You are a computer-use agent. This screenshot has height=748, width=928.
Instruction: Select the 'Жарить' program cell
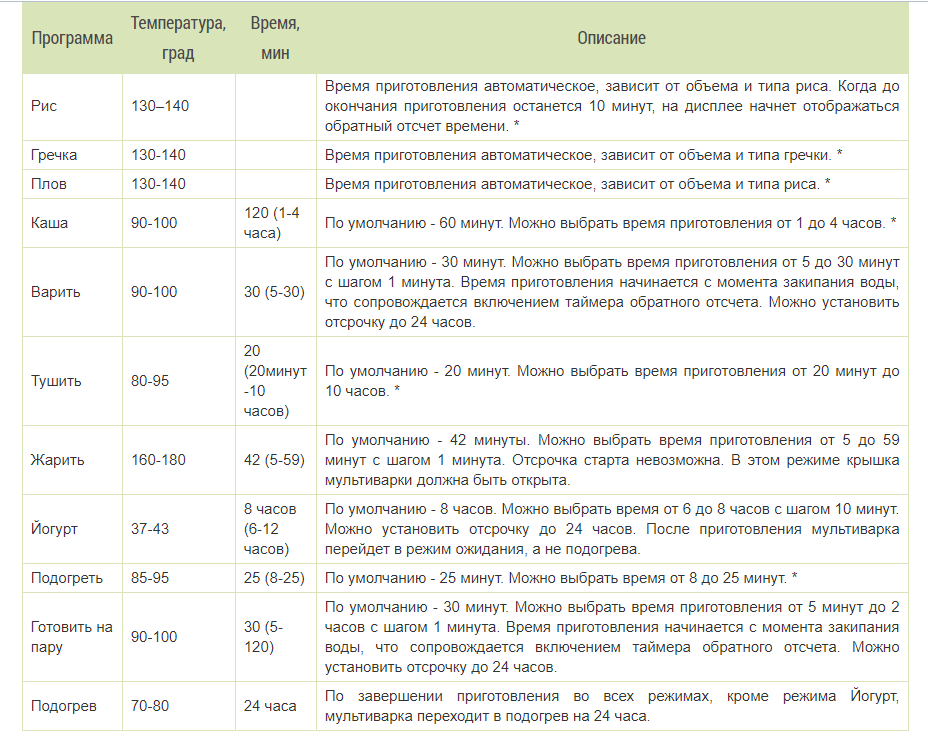tap(72, 460)
